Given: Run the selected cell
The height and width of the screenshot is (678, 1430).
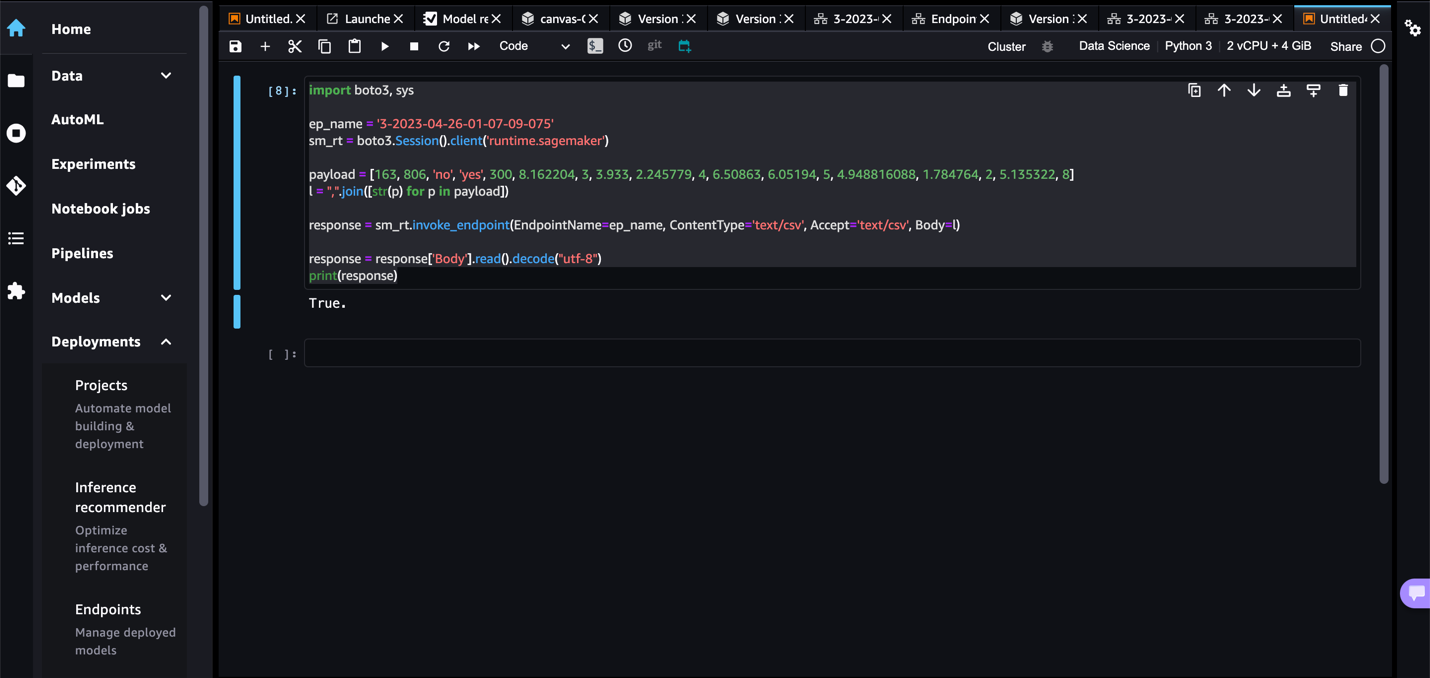Looking at the screenshot, I should [x=384, y=47].
